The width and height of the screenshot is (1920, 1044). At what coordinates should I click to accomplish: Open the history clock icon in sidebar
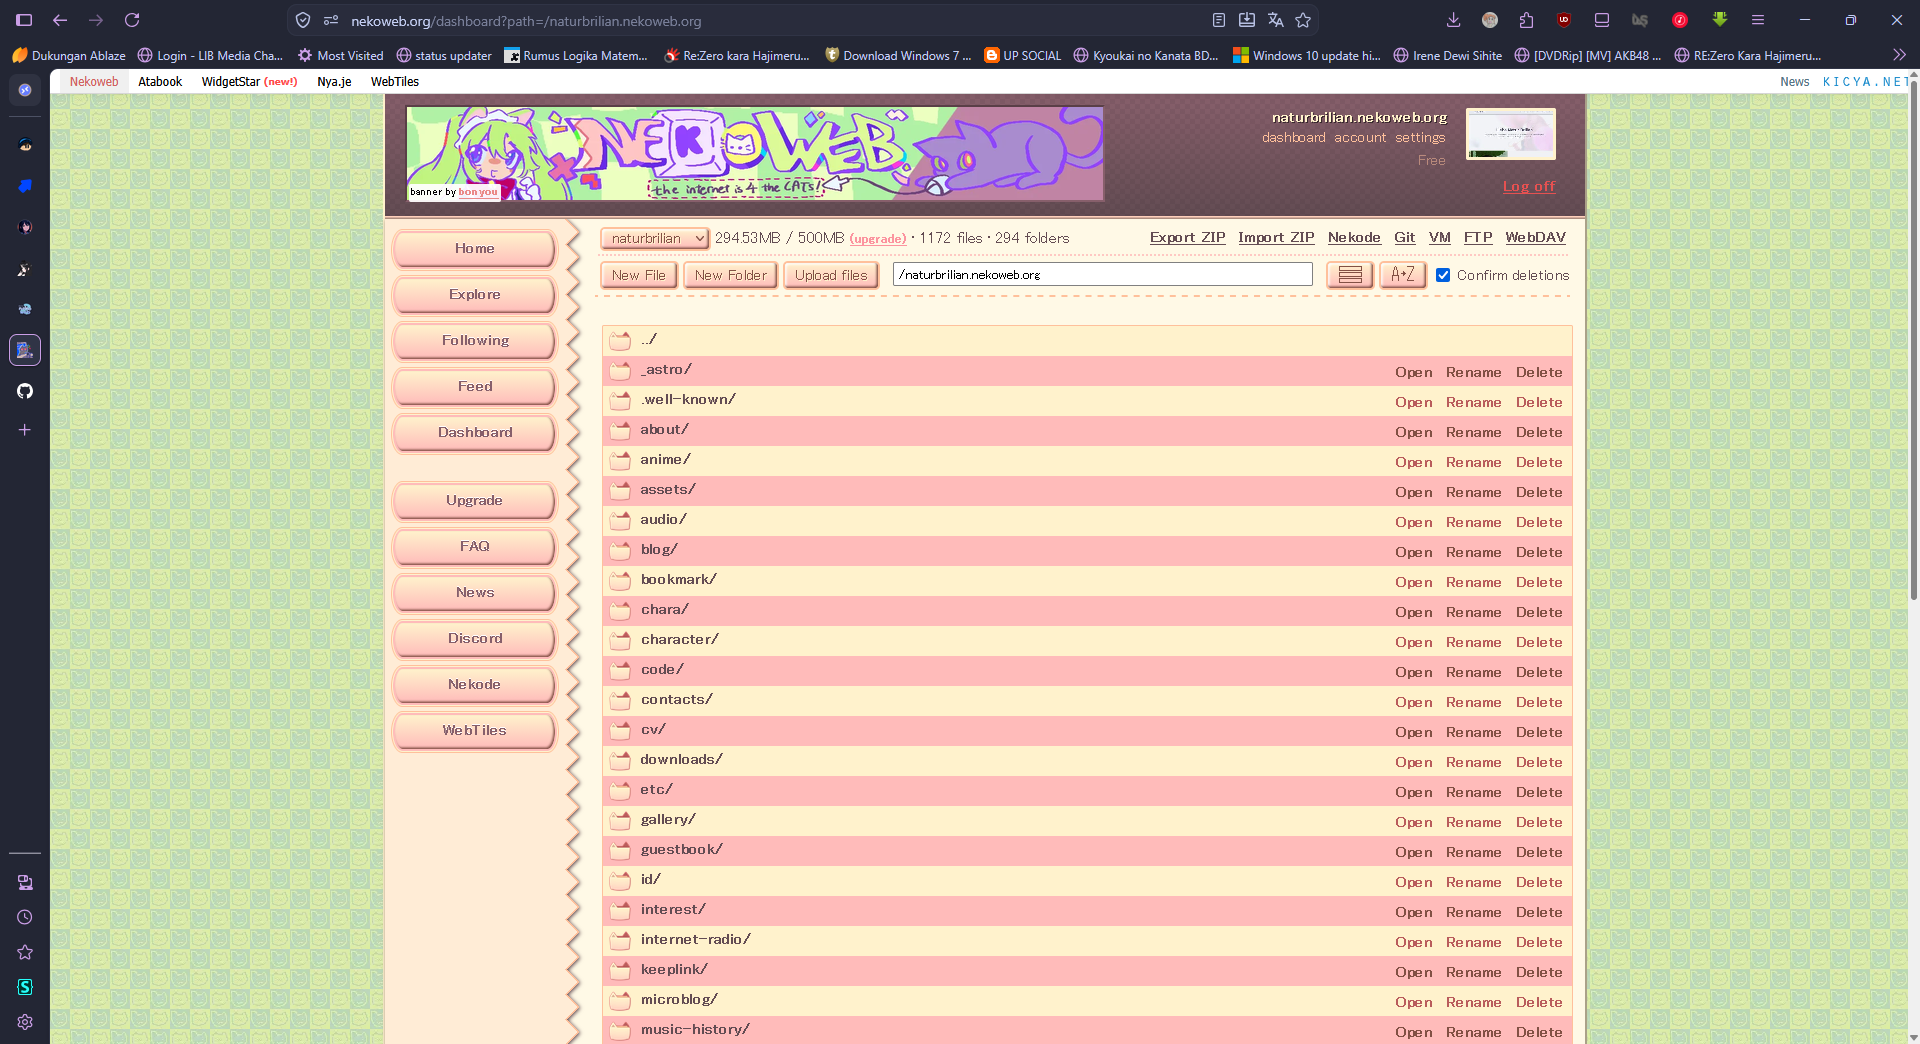[x=25, y=917]
